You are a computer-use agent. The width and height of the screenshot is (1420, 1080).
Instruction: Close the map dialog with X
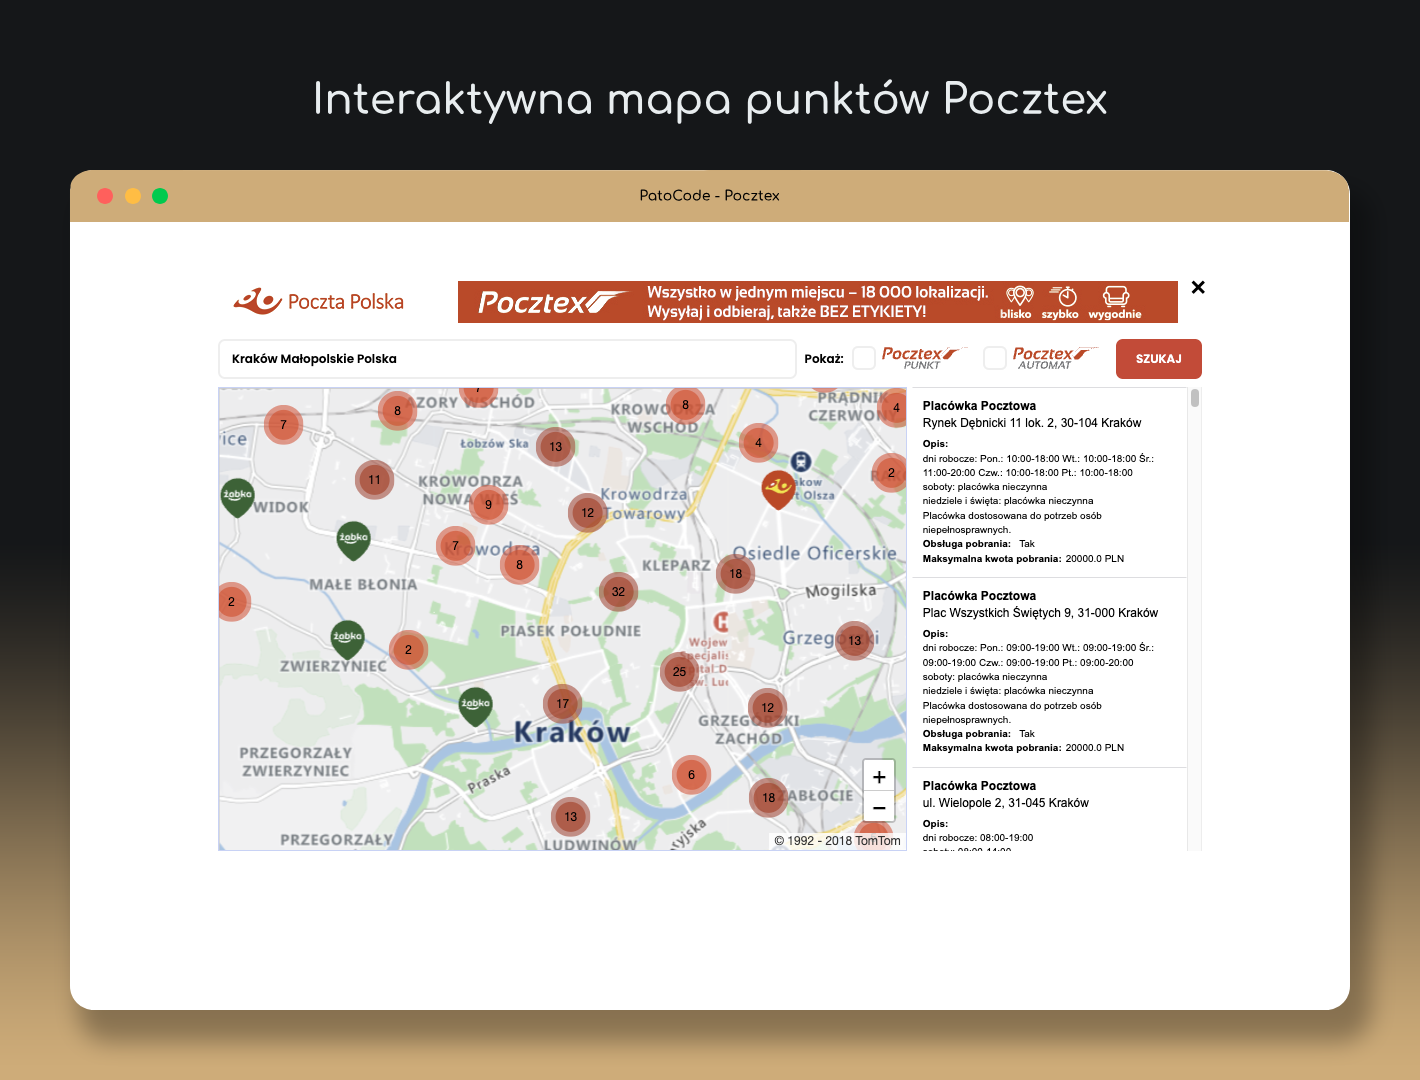point(1198,288)
